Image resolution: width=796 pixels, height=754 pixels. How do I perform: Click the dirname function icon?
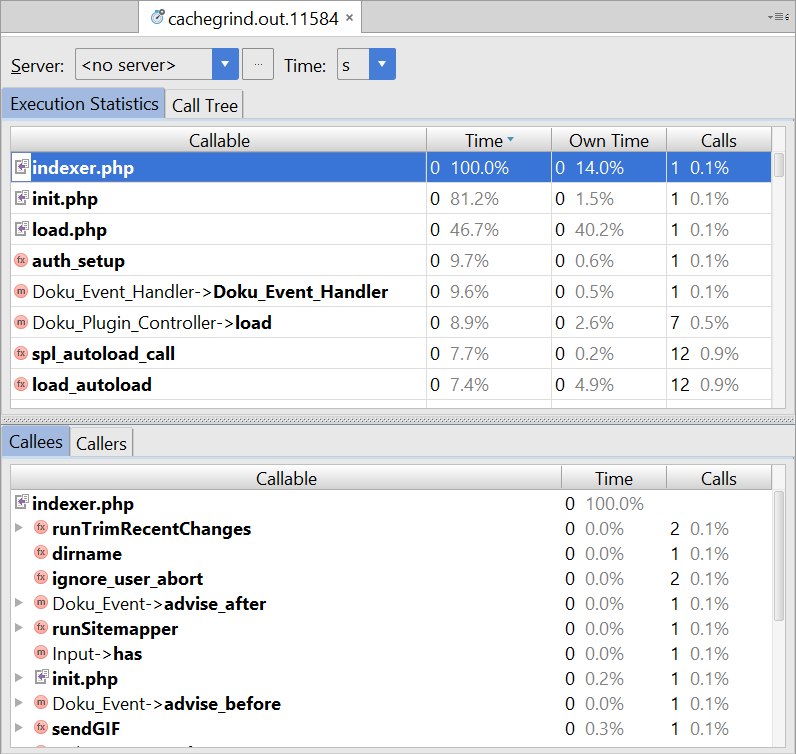pos(41,552)
